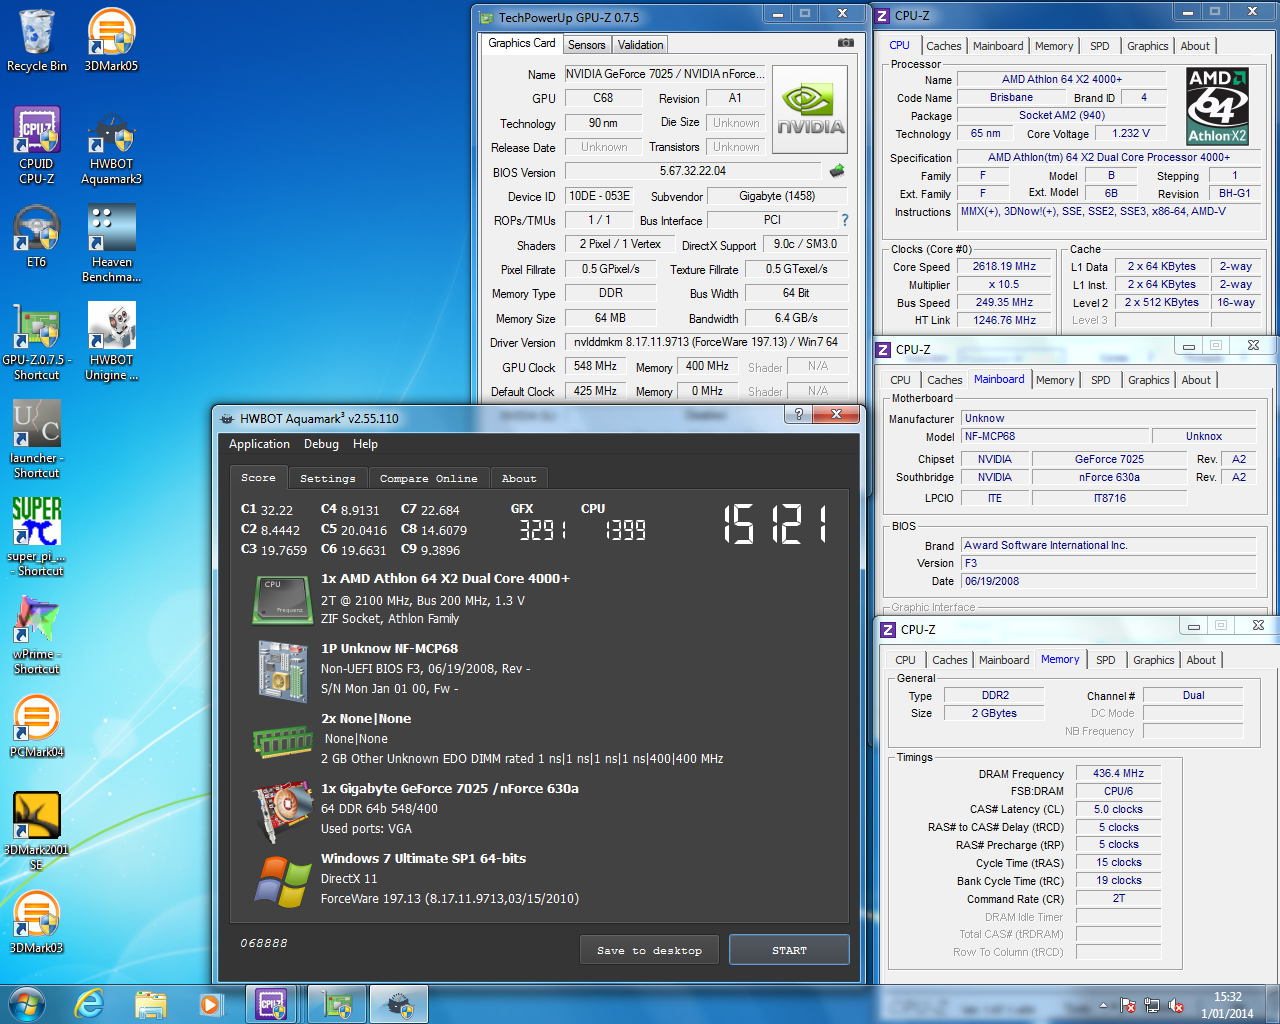
Task: Click the Save to desktop button
Action: click(x=649, y=950)
